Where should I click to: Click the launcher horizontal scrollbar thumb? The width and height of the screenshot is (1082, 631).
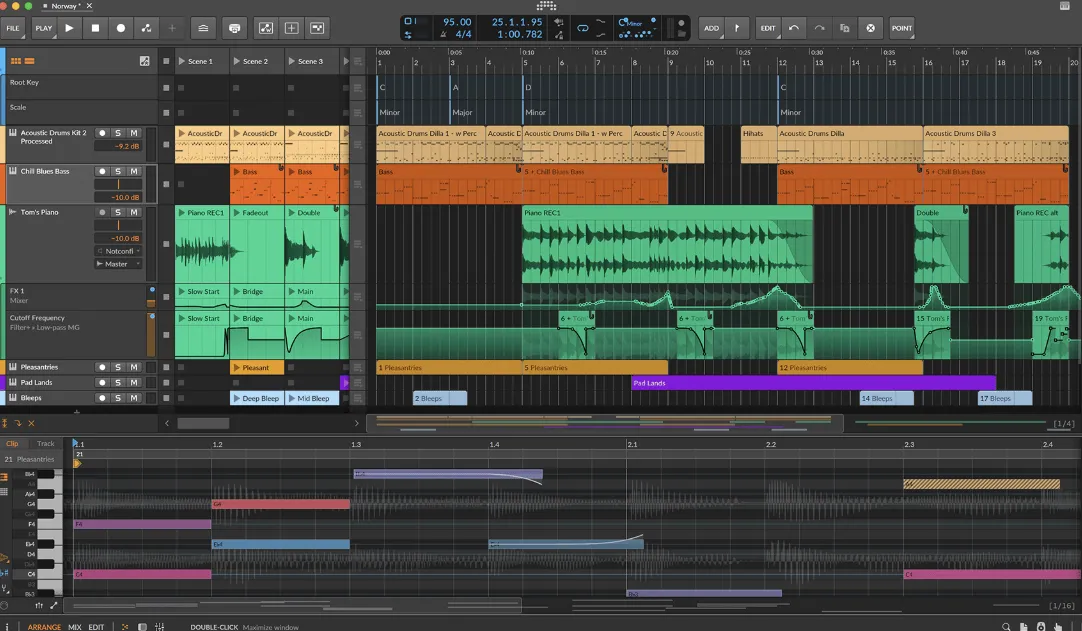click(203, 423)
